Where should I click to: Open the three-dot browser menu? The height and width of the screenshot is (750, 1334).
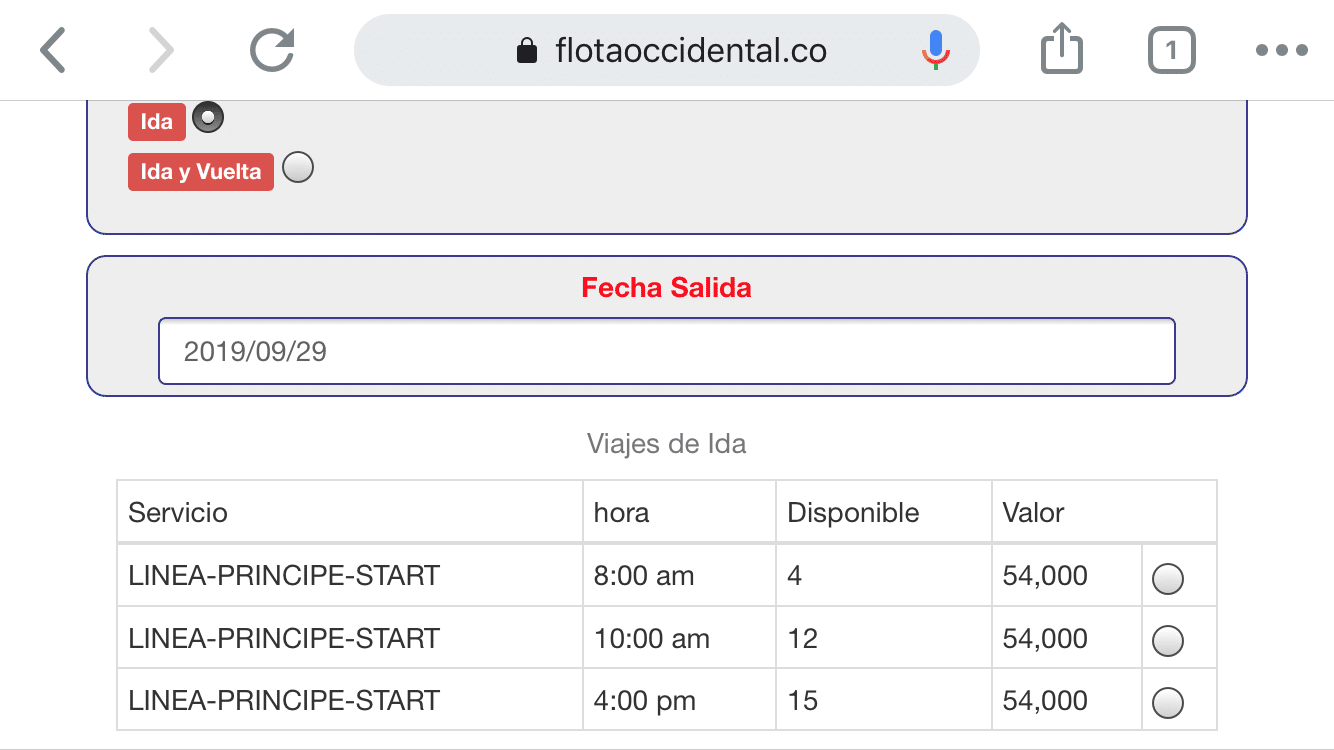(1281, 50)
